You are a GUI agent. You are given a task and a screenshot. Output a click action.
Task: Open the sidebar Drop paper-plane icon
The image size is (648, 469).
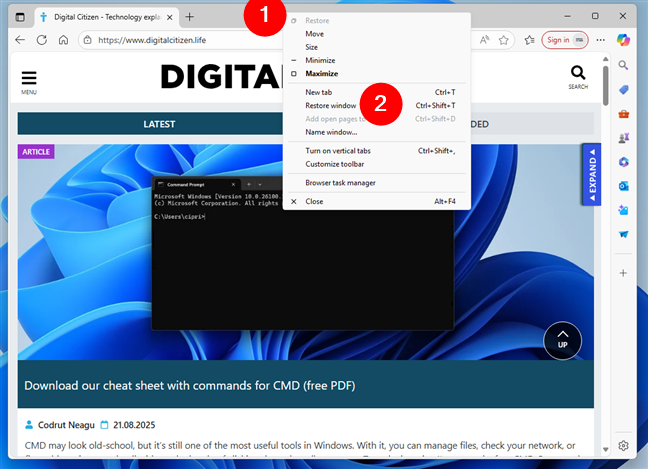click(x=624, y=234)
